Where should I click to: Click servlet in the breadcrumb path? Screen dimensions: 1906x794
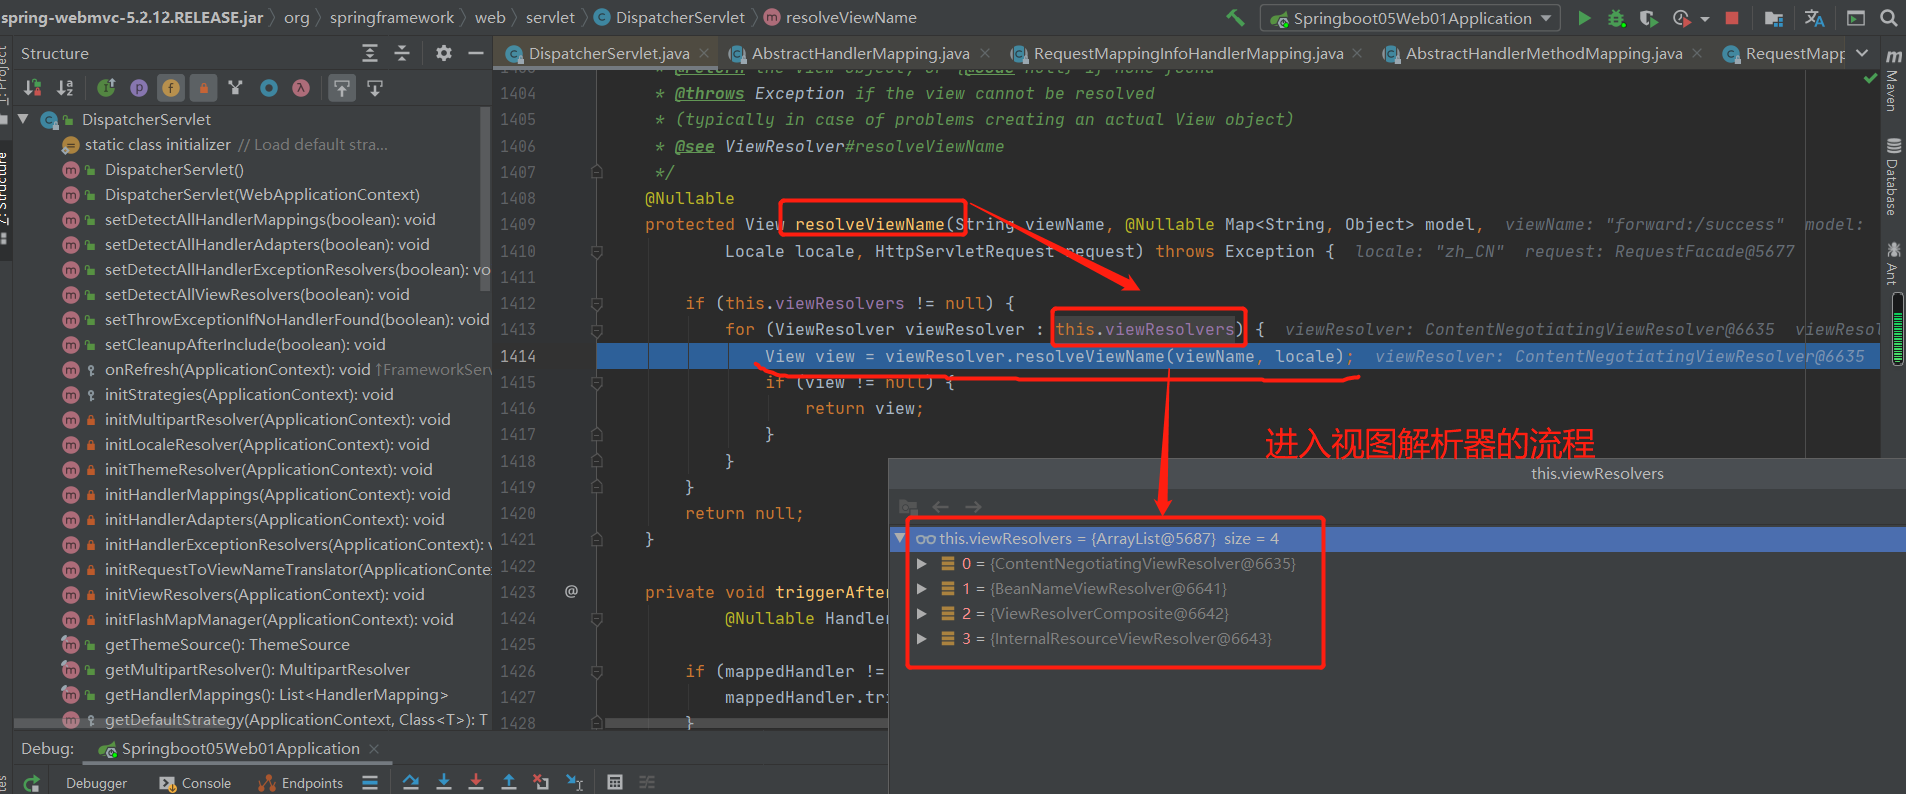click(550, 18)
